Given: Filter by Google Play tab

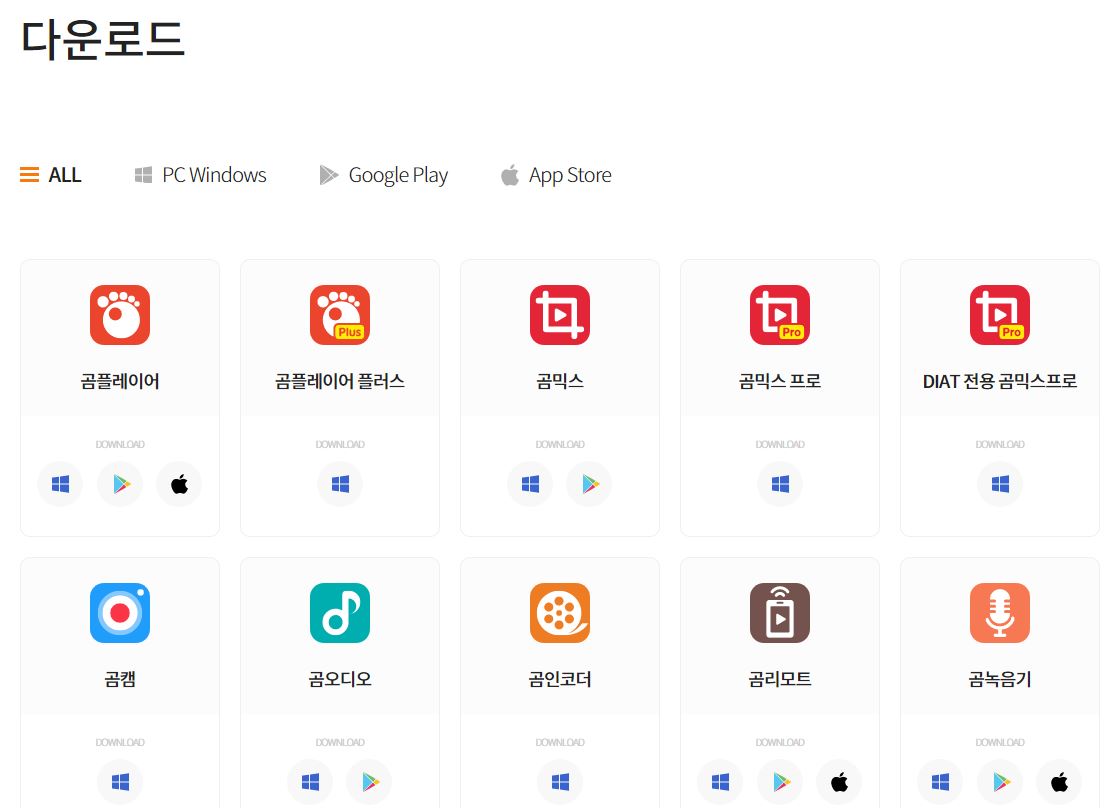Looking at the screenshot, I should tap(383, 175).
